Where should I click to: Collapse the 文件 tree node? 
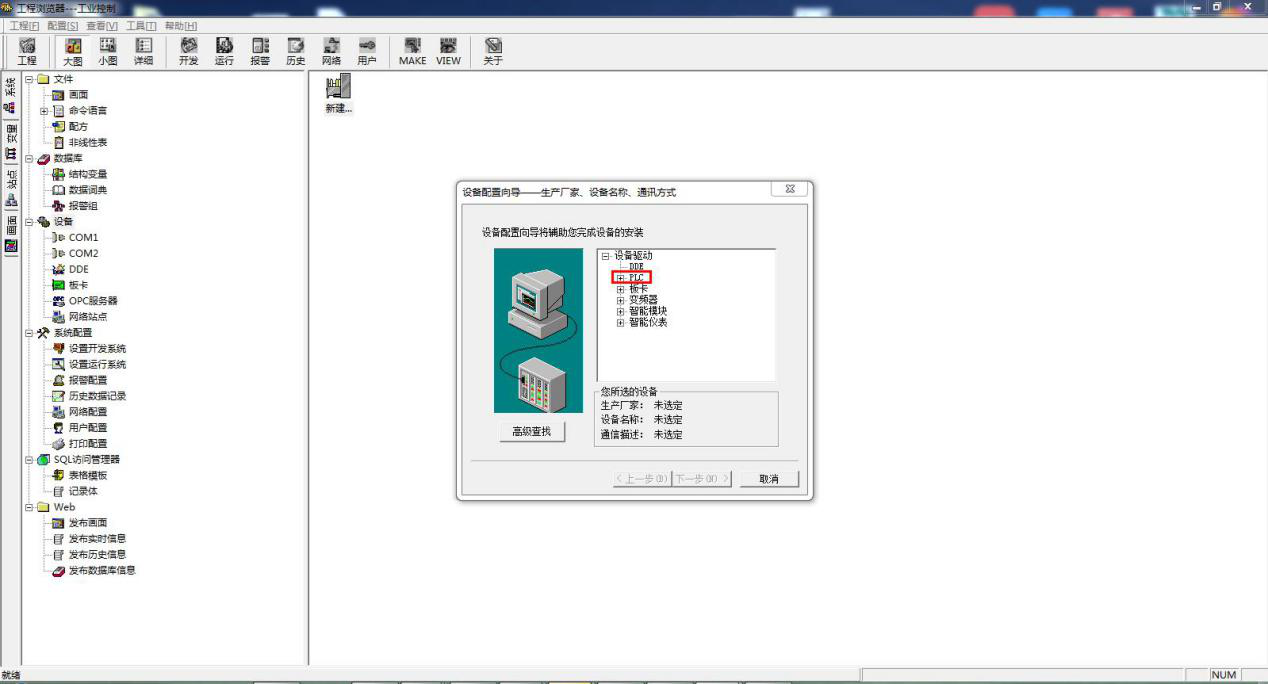coord(29,78)
